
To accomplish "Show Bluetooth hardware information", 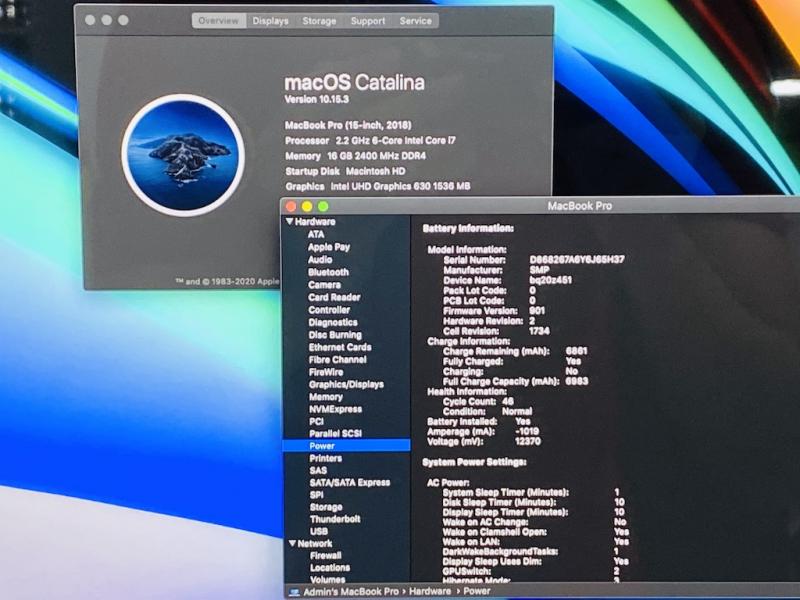I will tap(328, 272).
